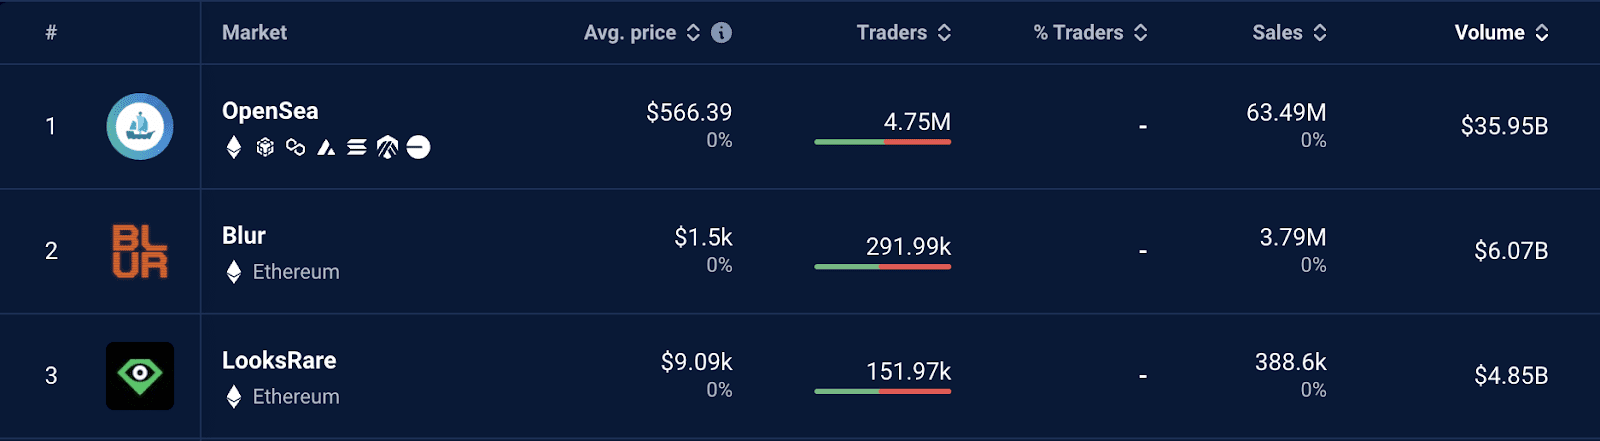Click the Polygon chain icon under OpenSea
Screen dimensions: 1600x441
click(295, 148)
